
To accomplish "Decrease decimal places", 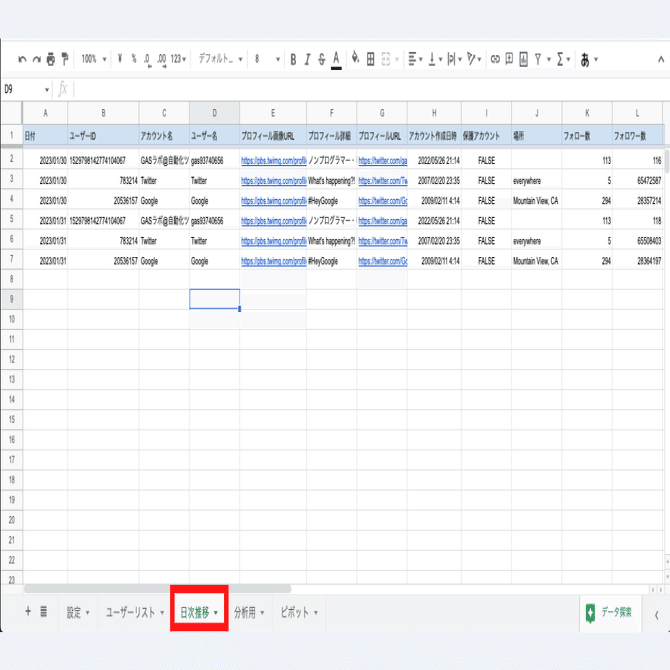I will pyautogui.click(x=147, y=59).
